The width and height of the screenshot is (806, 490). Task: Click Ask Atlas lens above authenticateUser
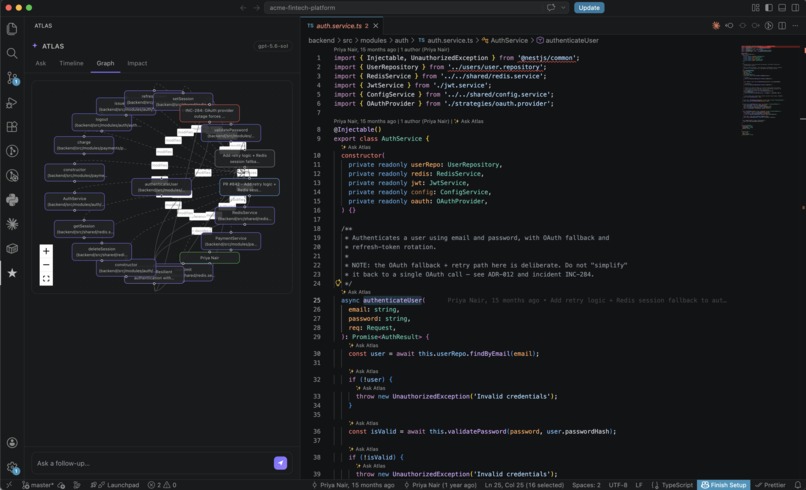356,292
